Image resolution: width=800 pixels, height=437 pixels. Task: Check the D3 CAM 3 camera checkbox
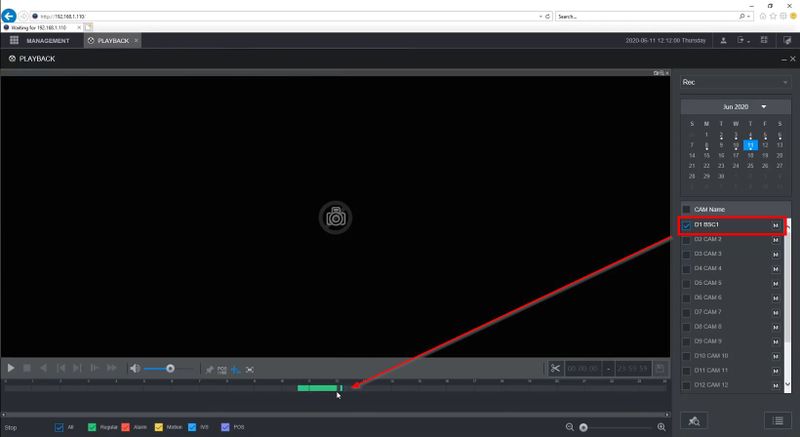pyautogui.click(x=686, y=254)
